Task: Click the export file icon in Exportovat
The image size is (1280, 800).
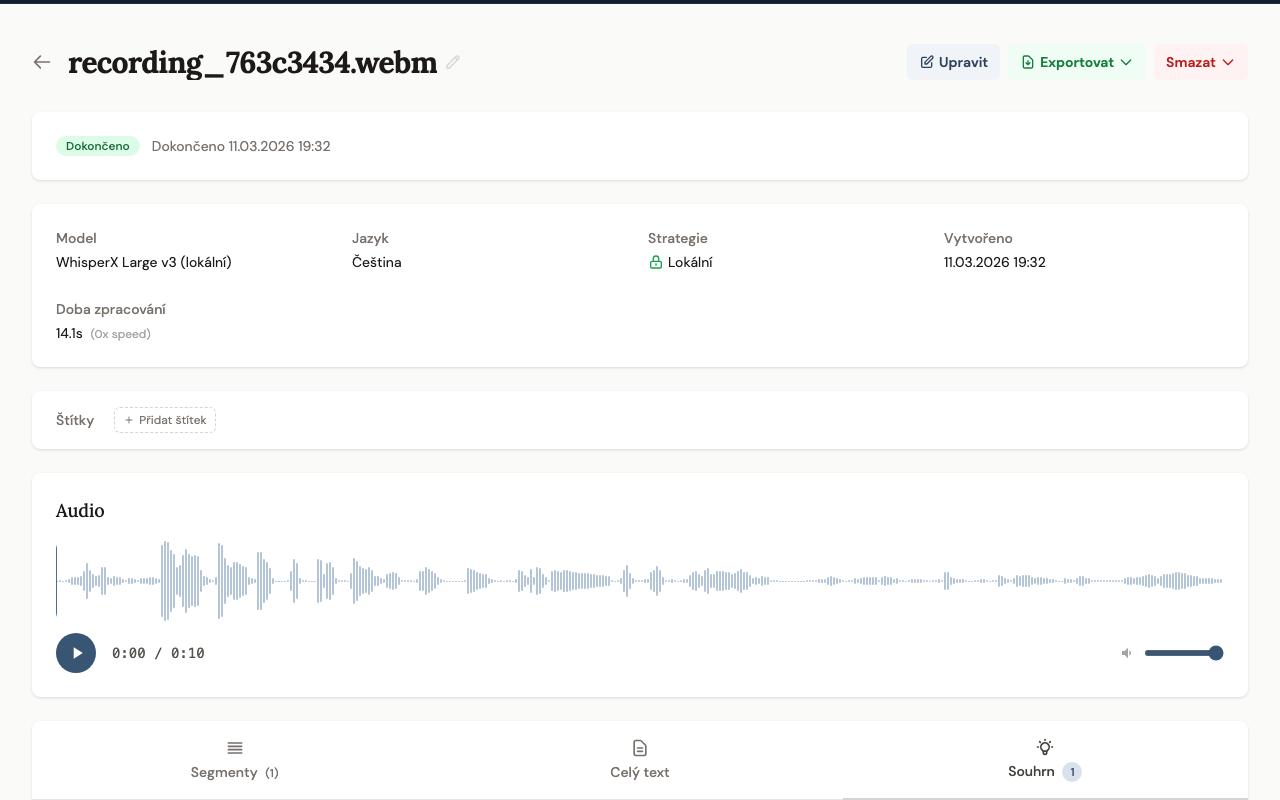Action: point(1027,62)
